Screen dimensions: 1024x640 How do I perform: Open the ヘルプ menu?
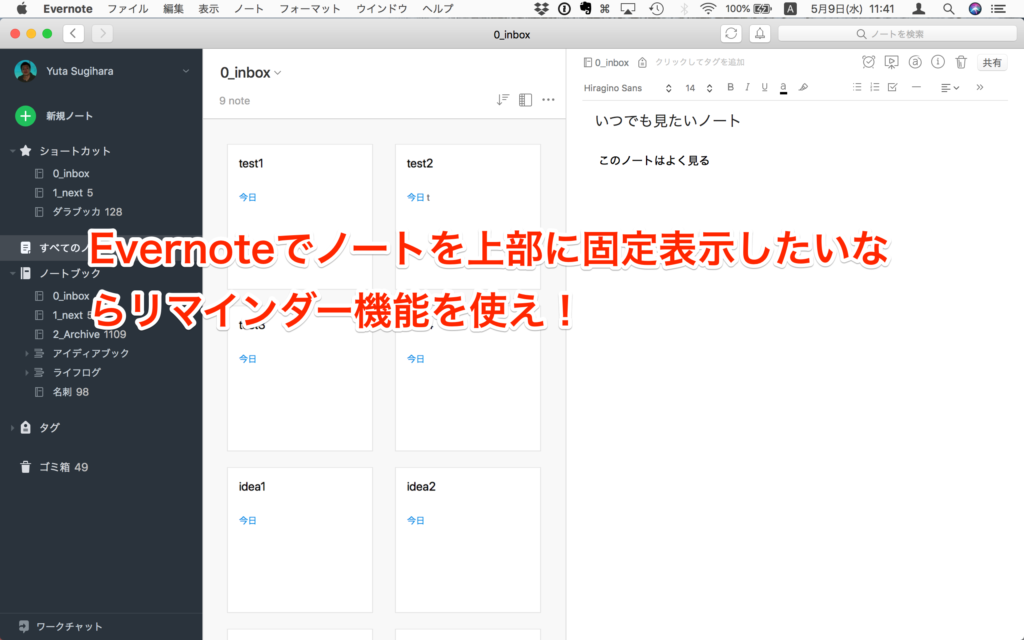438,8
